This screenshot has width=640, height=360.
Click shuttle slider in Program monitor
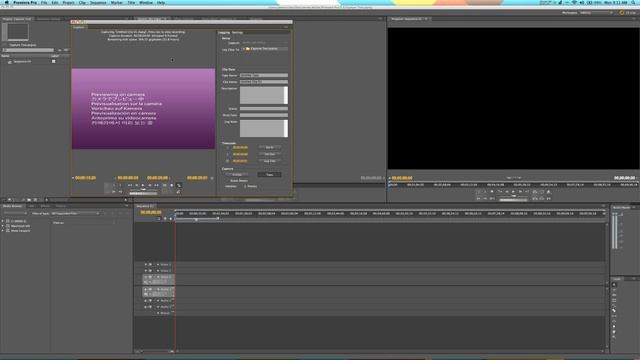coord(513,196)
